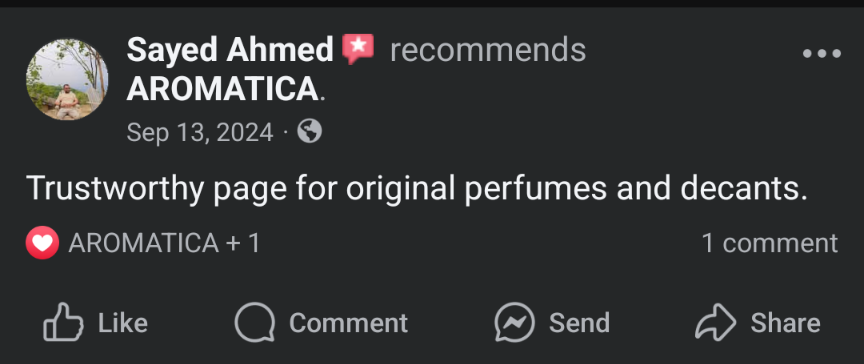Click the red recommendation star badge
The width and height of the screenshot is (864, 364).
[x=358, y=49]
